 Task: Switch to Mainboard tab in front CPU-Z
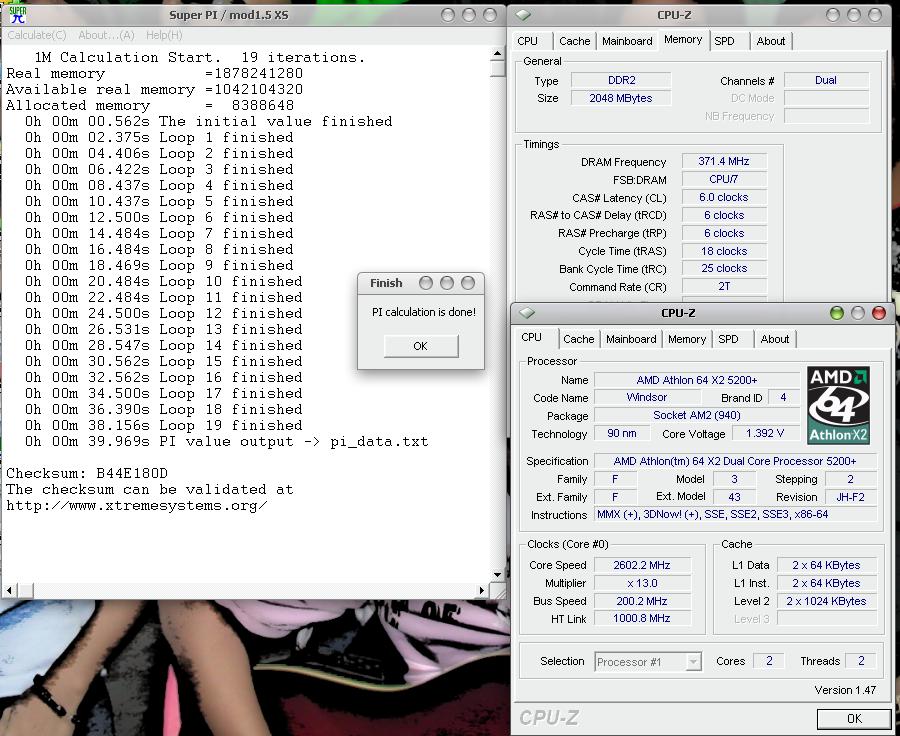click(631, 339)
